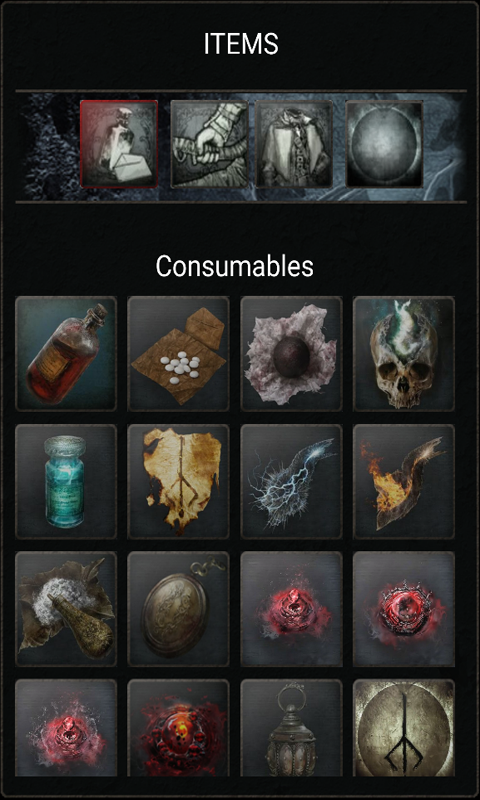Choose the blue glass vial item
The image size is (480, 800).
pyautogui.click(x=66, y=481)
